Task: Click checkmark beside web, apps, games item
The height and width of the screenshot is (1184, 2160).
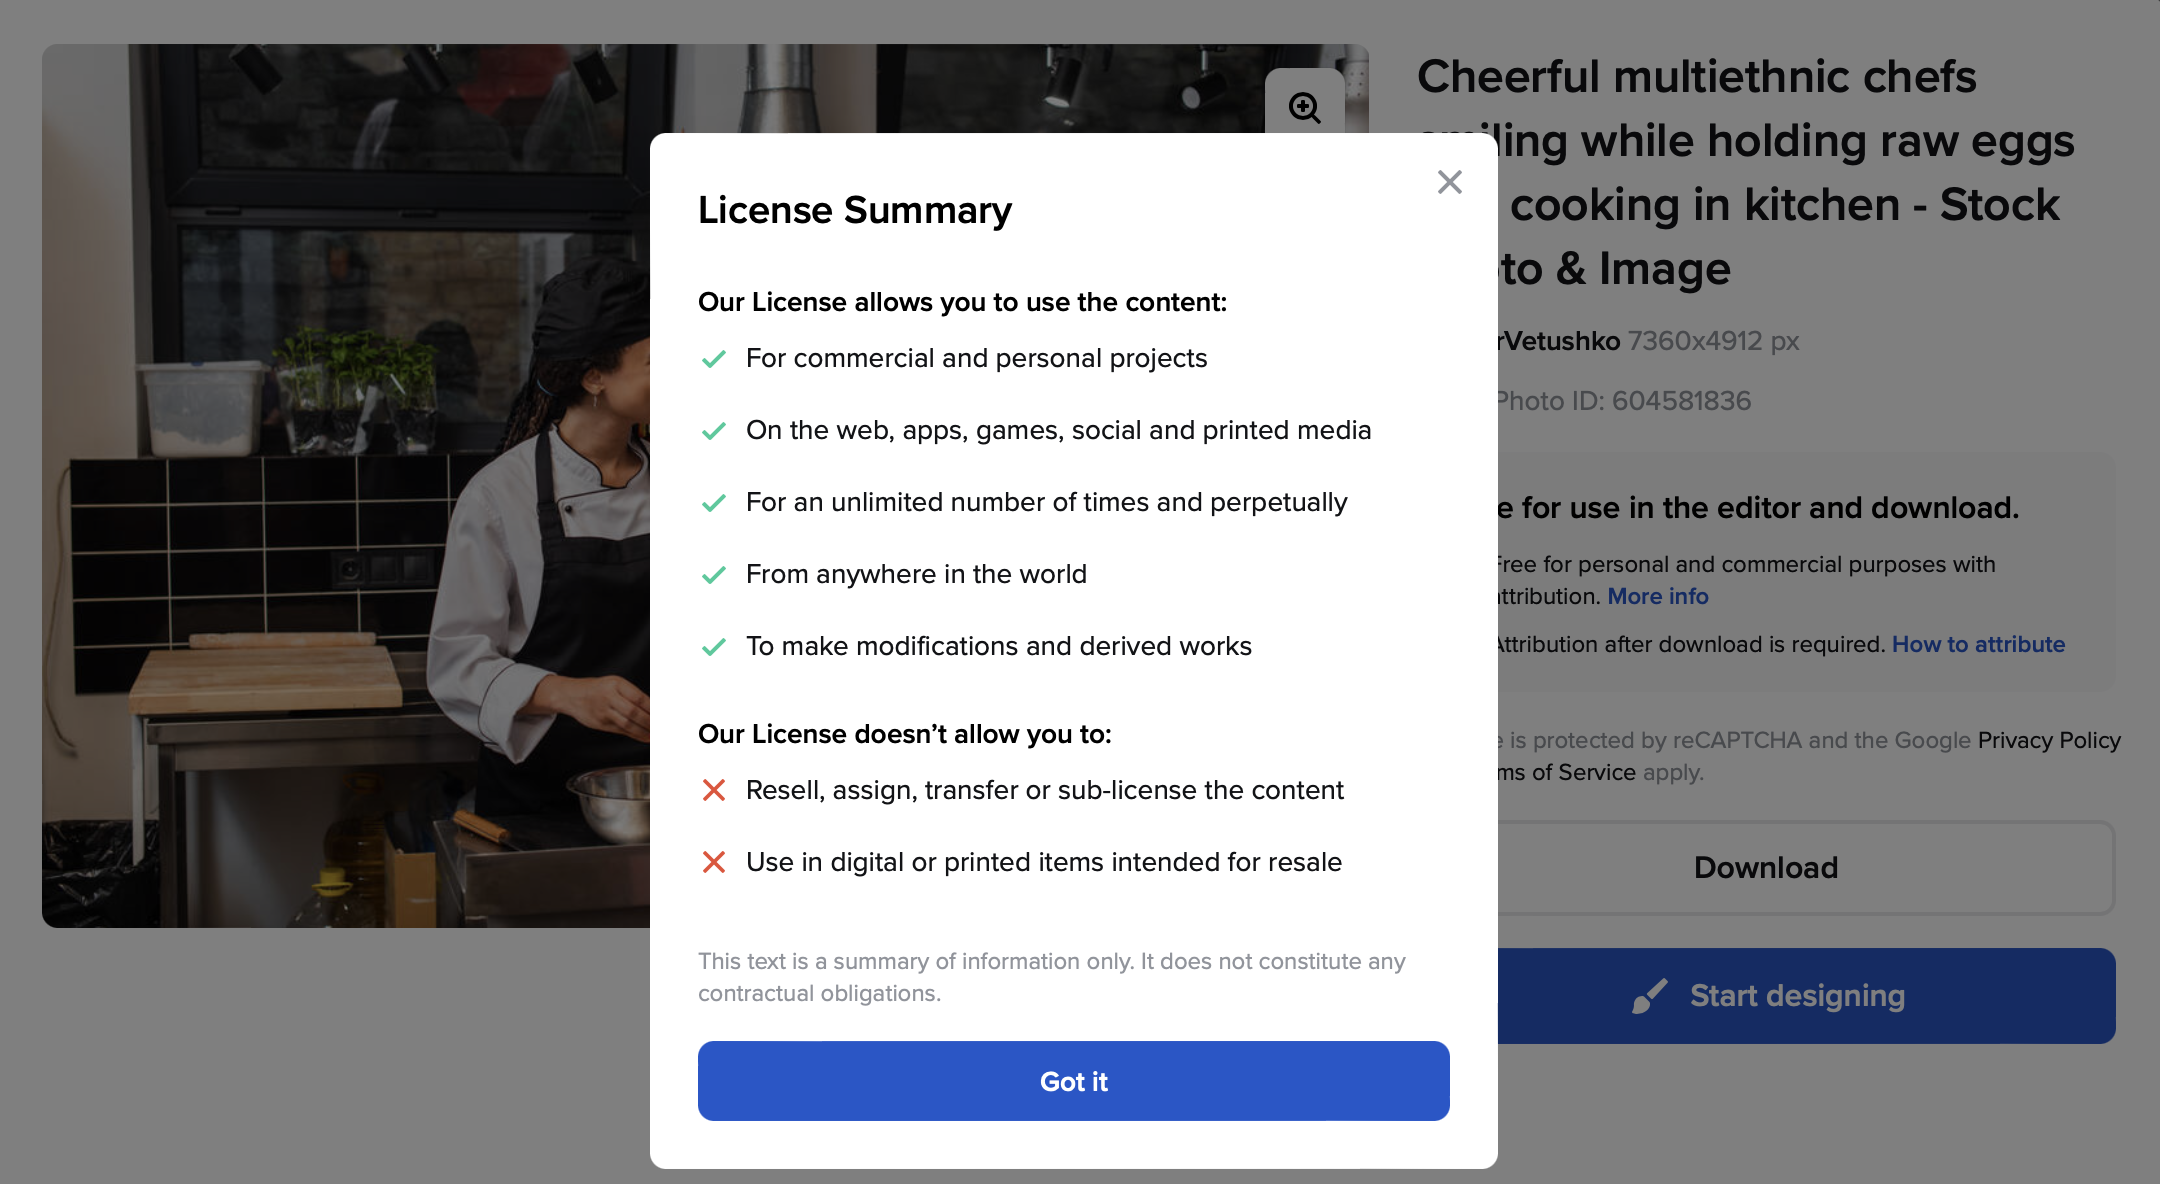Action: (x=714, y=431)
